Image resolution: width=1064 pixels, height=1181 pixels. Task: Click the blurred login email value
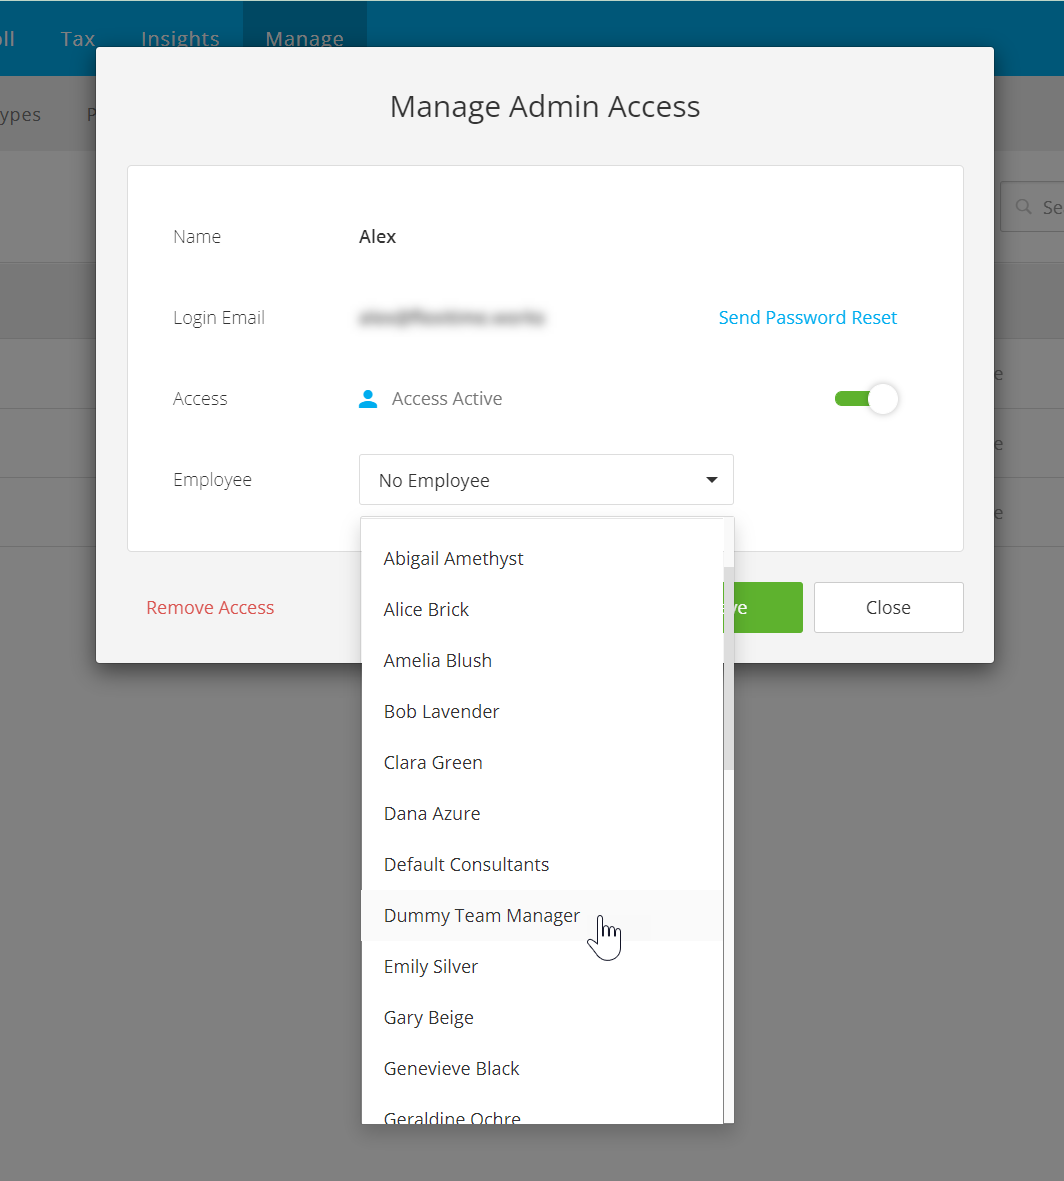click(x=452, y=318)
